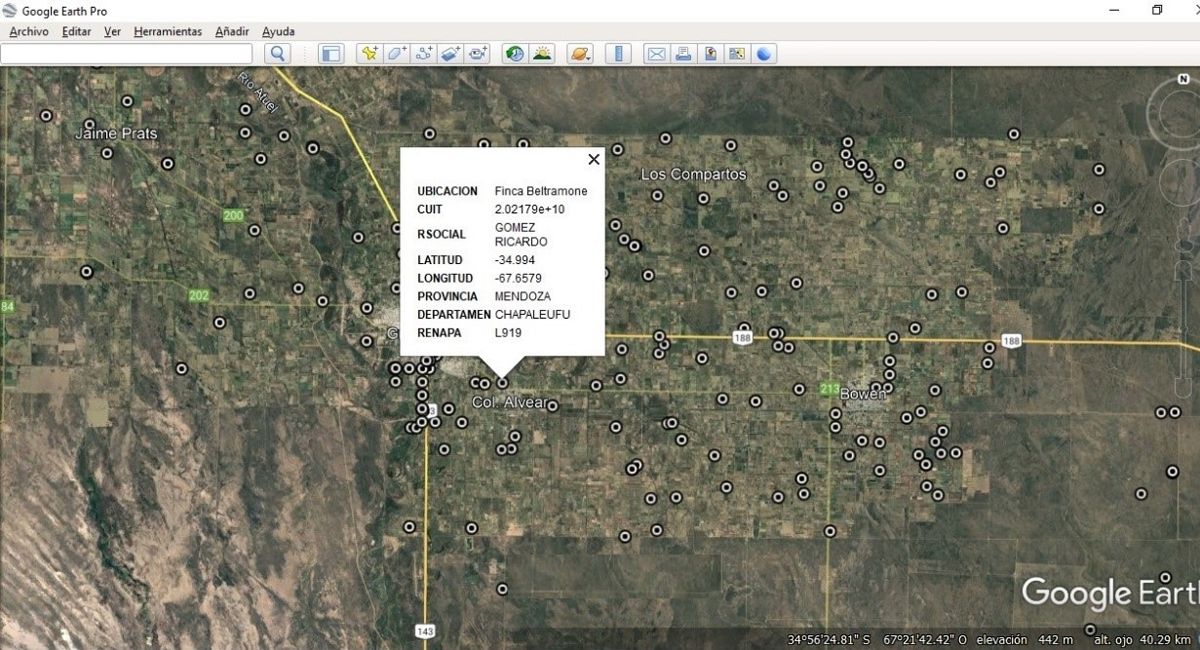
Task: Add a polygon to the map
Action: pos(397,54)
